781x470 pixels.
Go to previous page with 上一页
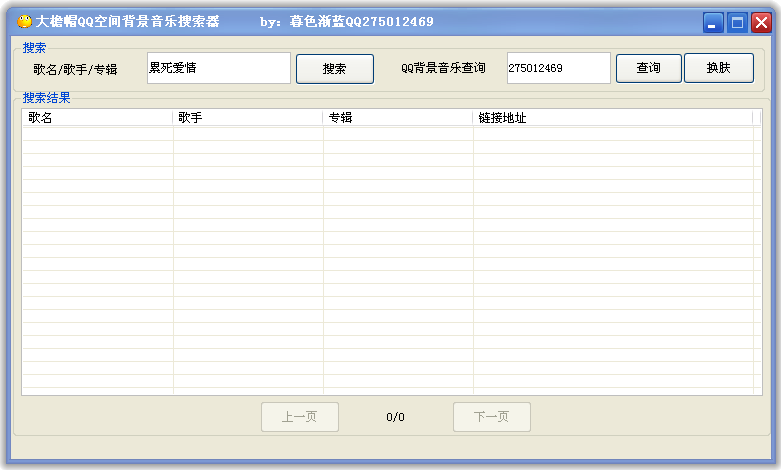point(300,417)
